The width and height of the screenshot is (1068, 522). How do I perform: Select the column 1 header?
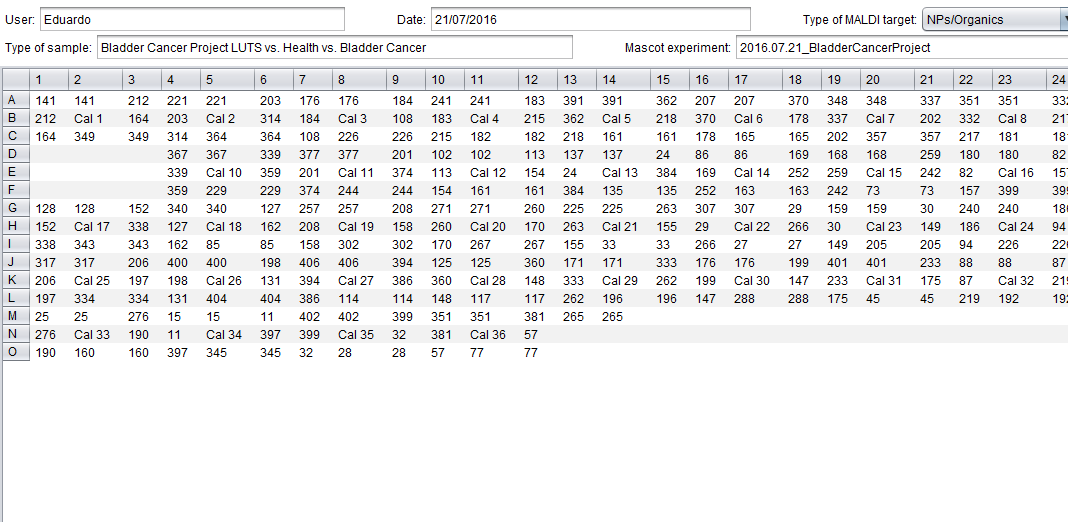(49, 80)
